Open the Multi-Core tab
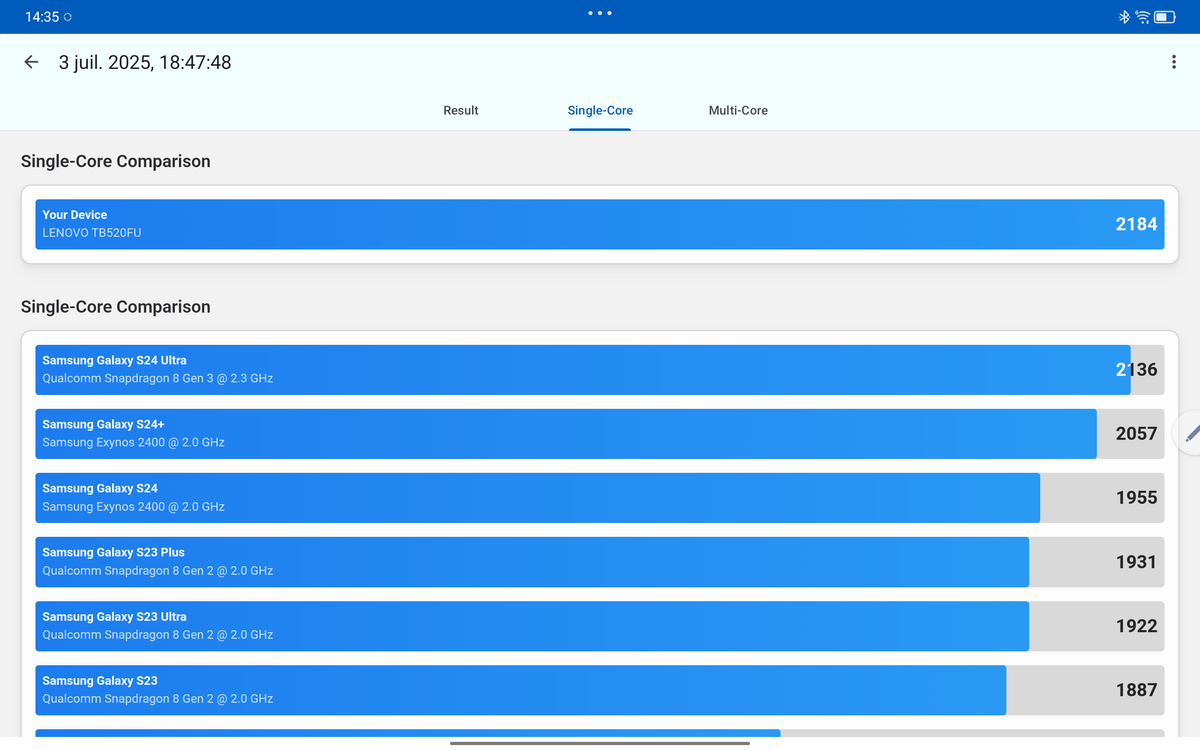The width and height of the screenshot is (1200, 750). click(738, 110)
